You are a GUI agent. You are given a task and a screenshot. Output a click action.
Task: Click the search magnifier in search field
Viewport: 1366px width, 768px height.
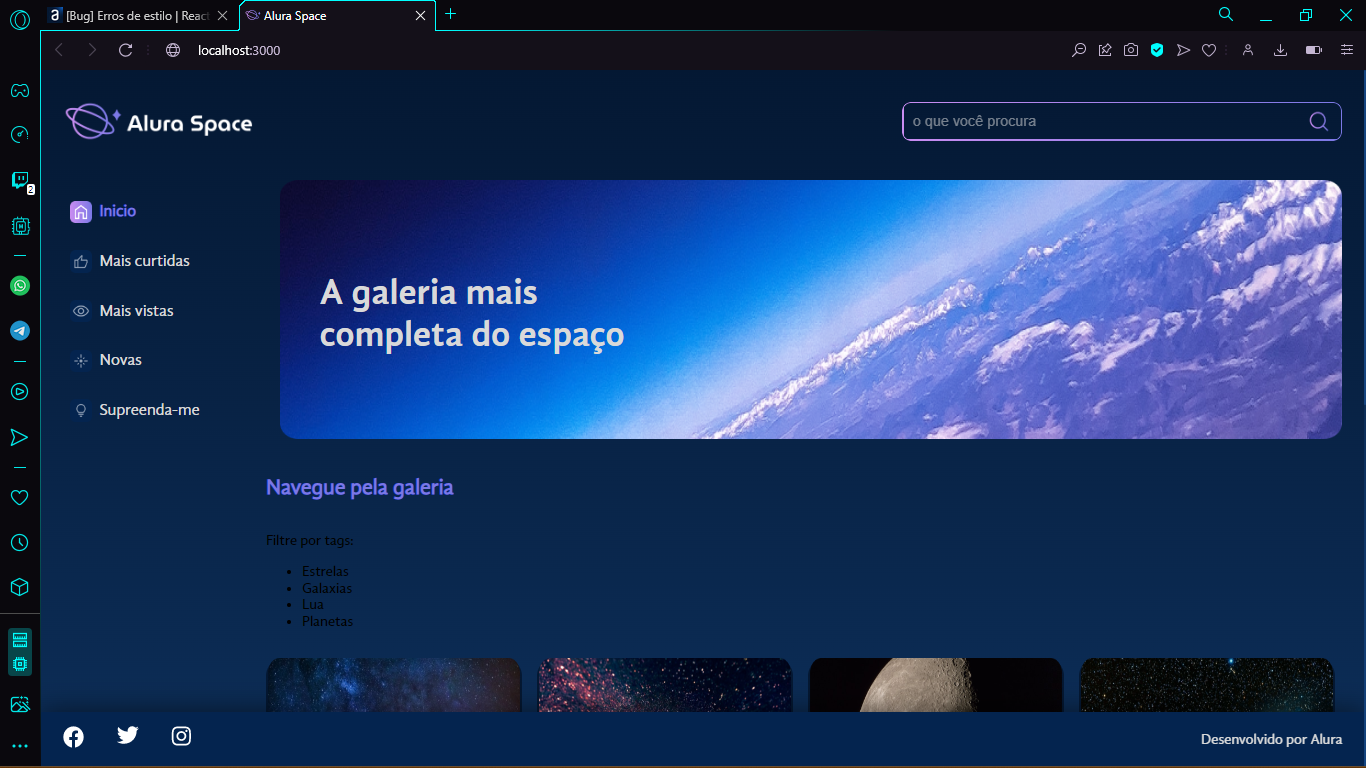(x=1319, y=121)
